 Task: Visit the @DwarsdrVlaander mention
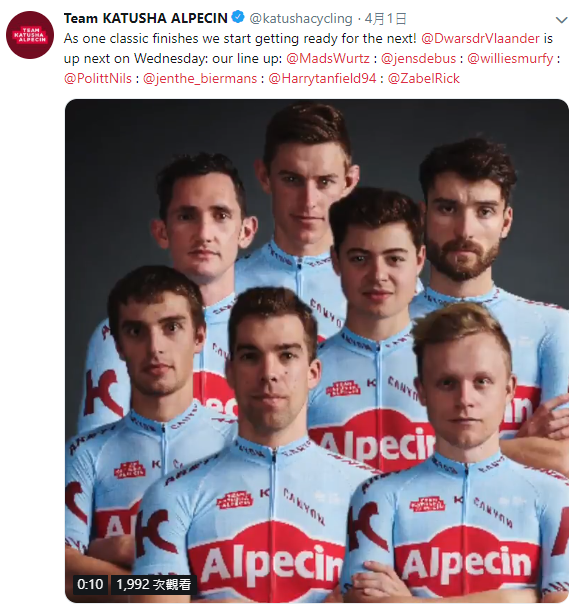tap(480, 38)
